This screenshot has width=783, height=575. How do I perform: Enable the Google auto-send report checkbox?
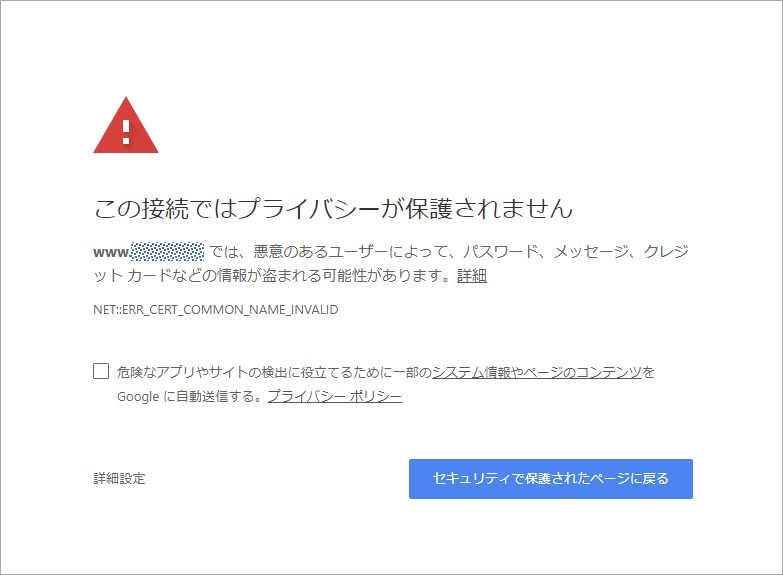101,371
